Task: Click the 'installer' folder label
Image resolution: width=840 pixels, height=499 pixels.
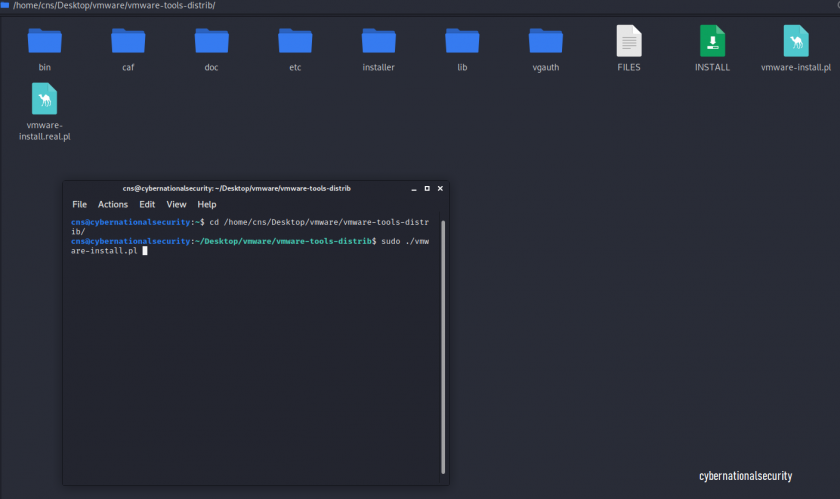Action: [x=379, y=68]
